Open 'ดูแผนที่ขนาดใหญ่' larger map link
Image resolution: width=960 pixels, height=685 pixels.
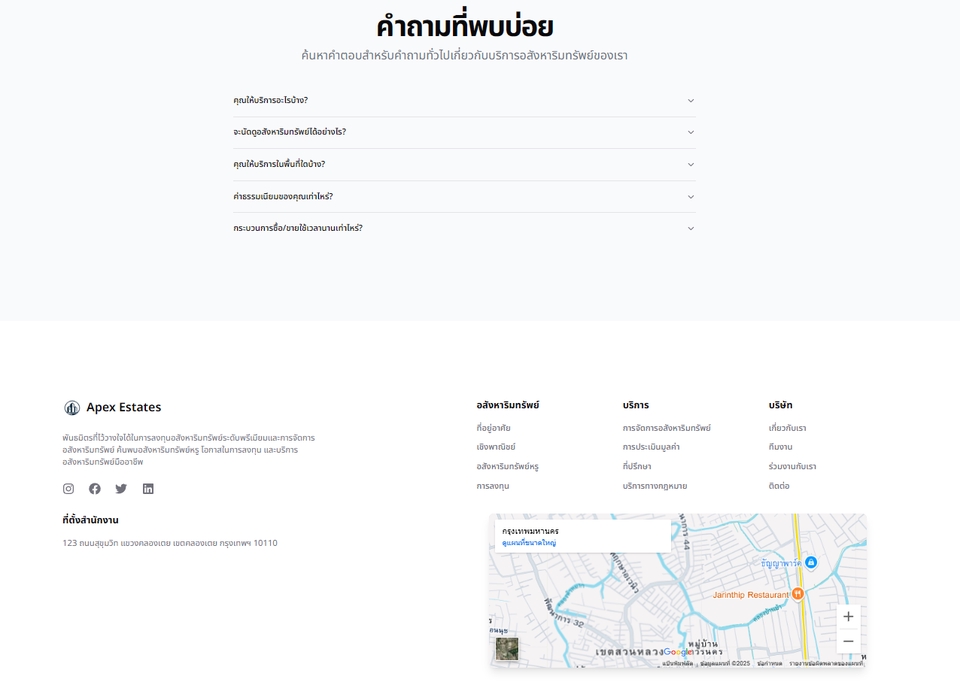tap(529, 543)
